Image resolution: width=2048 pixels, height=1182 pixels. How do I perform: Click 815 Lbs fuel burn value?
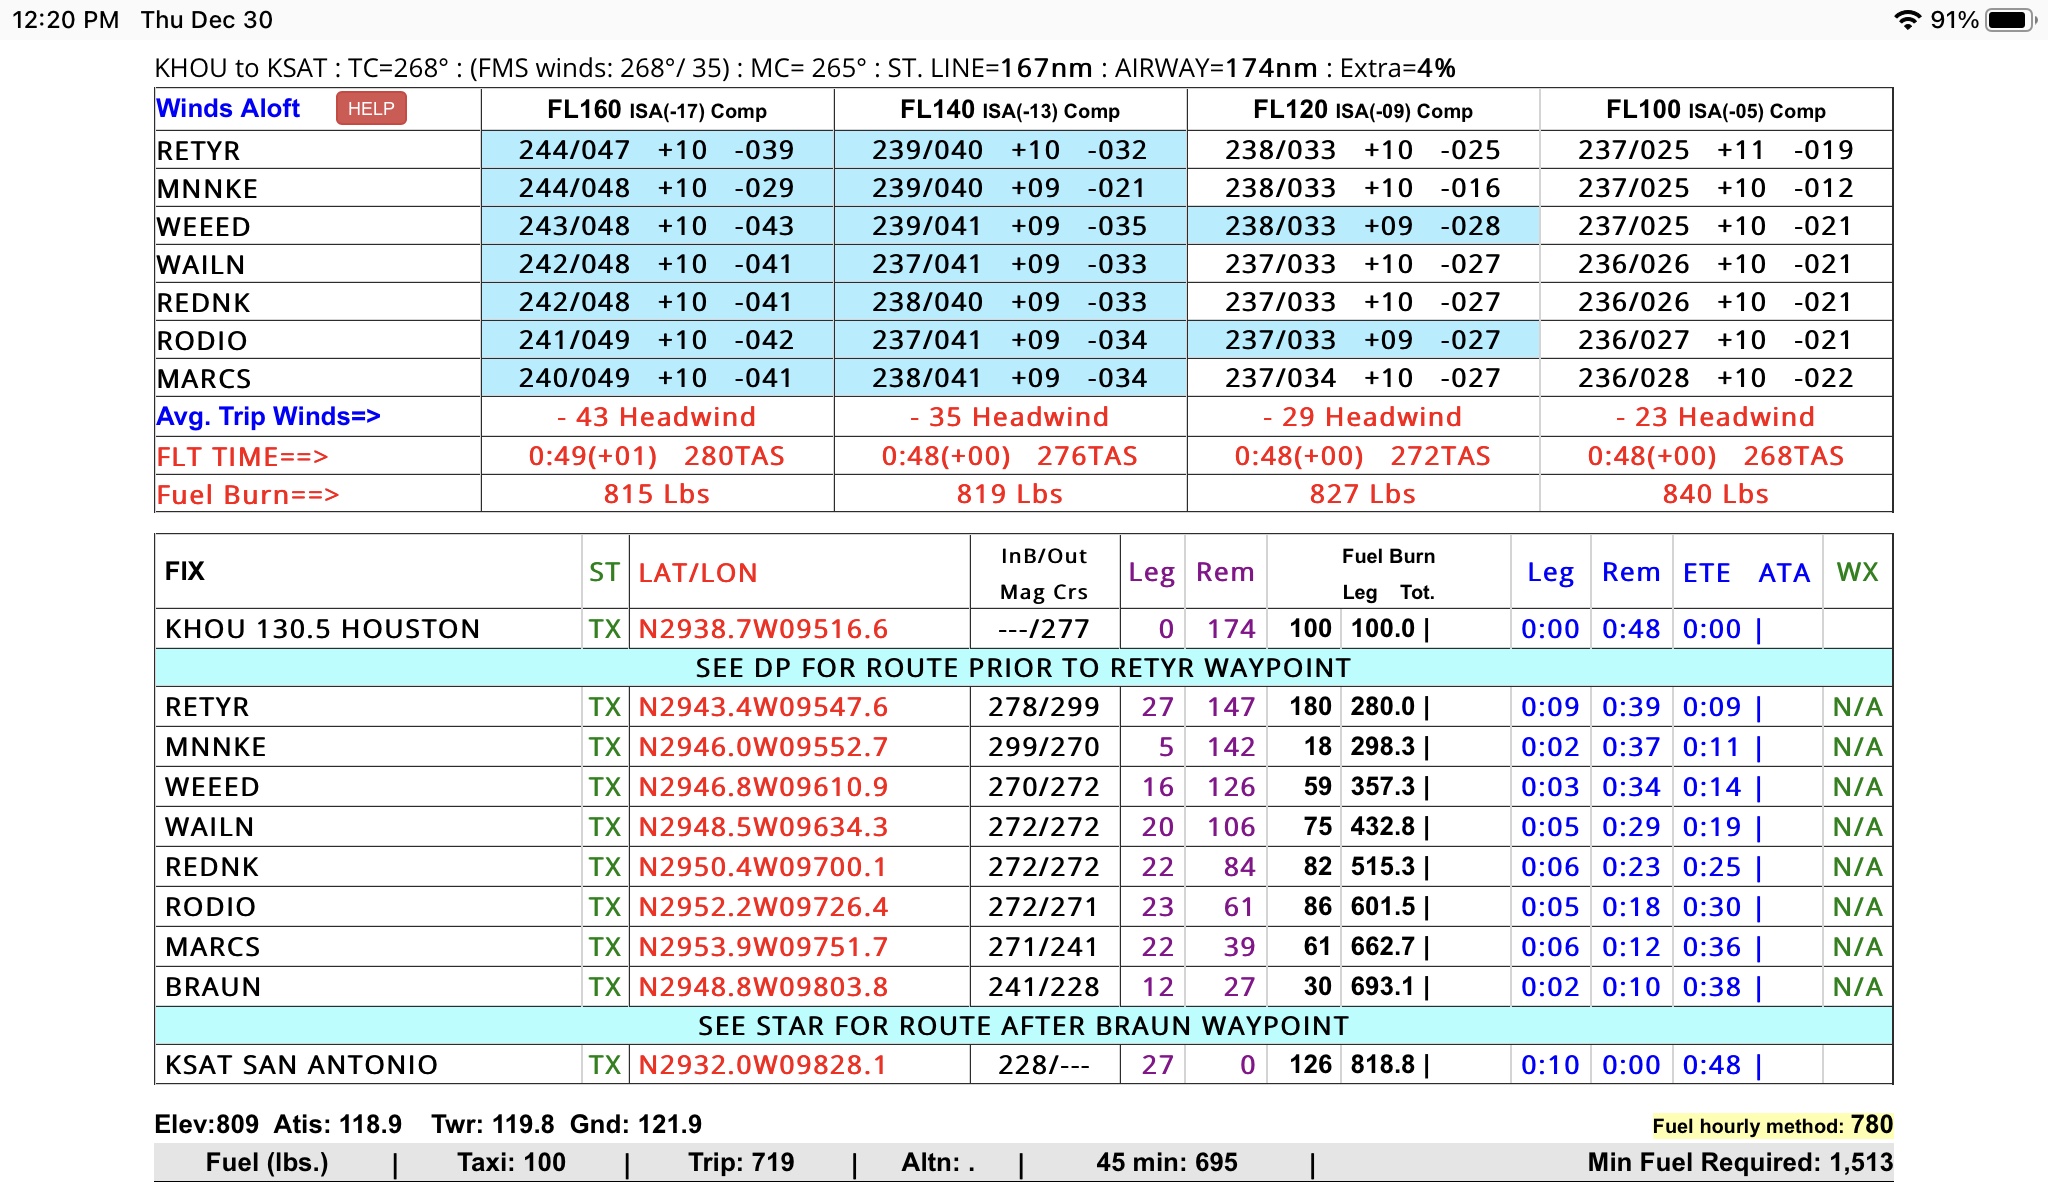pyautogui.click(x=657, y=494)
